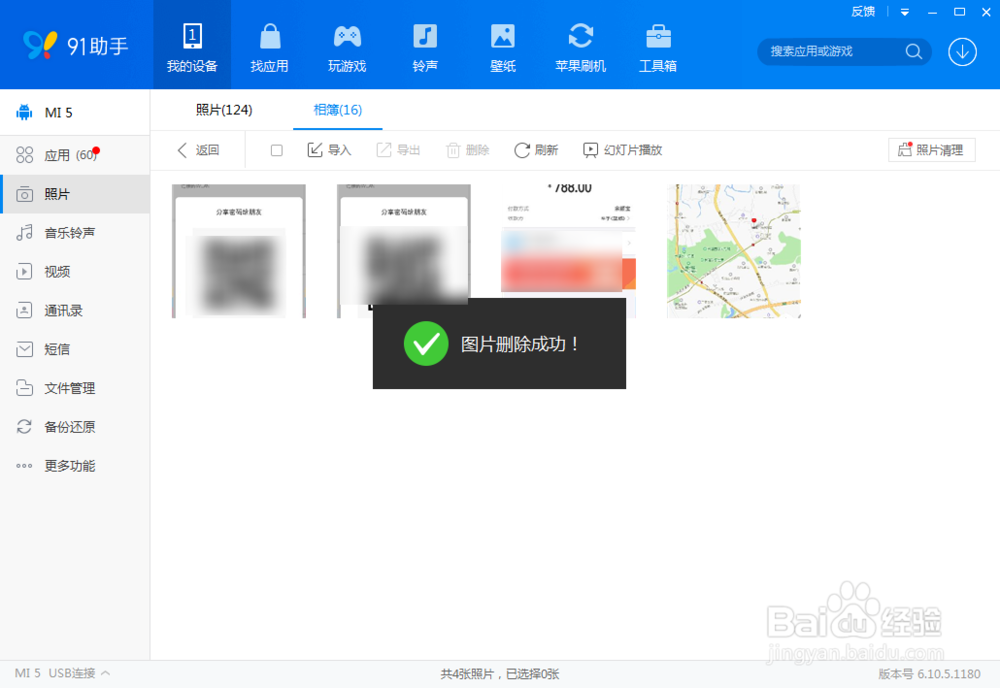Select the 我的设备 device icon
The width and height of the screenshot is (1000, 688).
[192, 45]
